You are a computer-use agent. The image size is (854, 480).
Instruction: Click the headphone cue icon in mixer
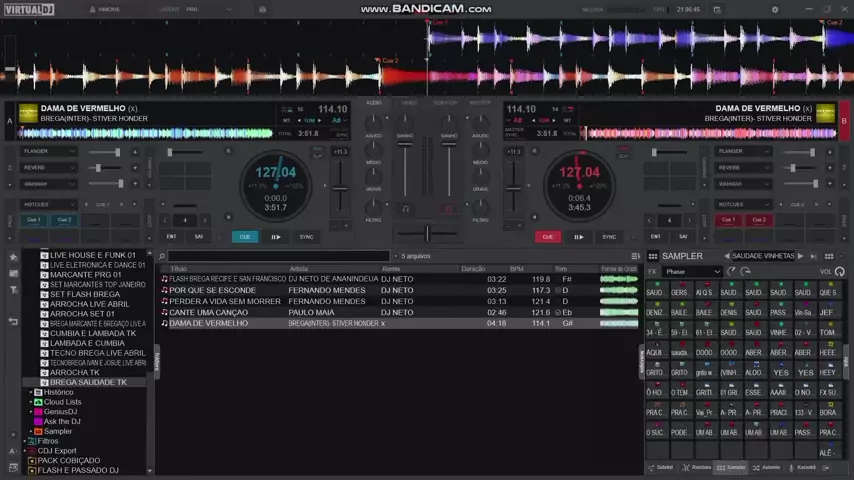click(405, 208)
